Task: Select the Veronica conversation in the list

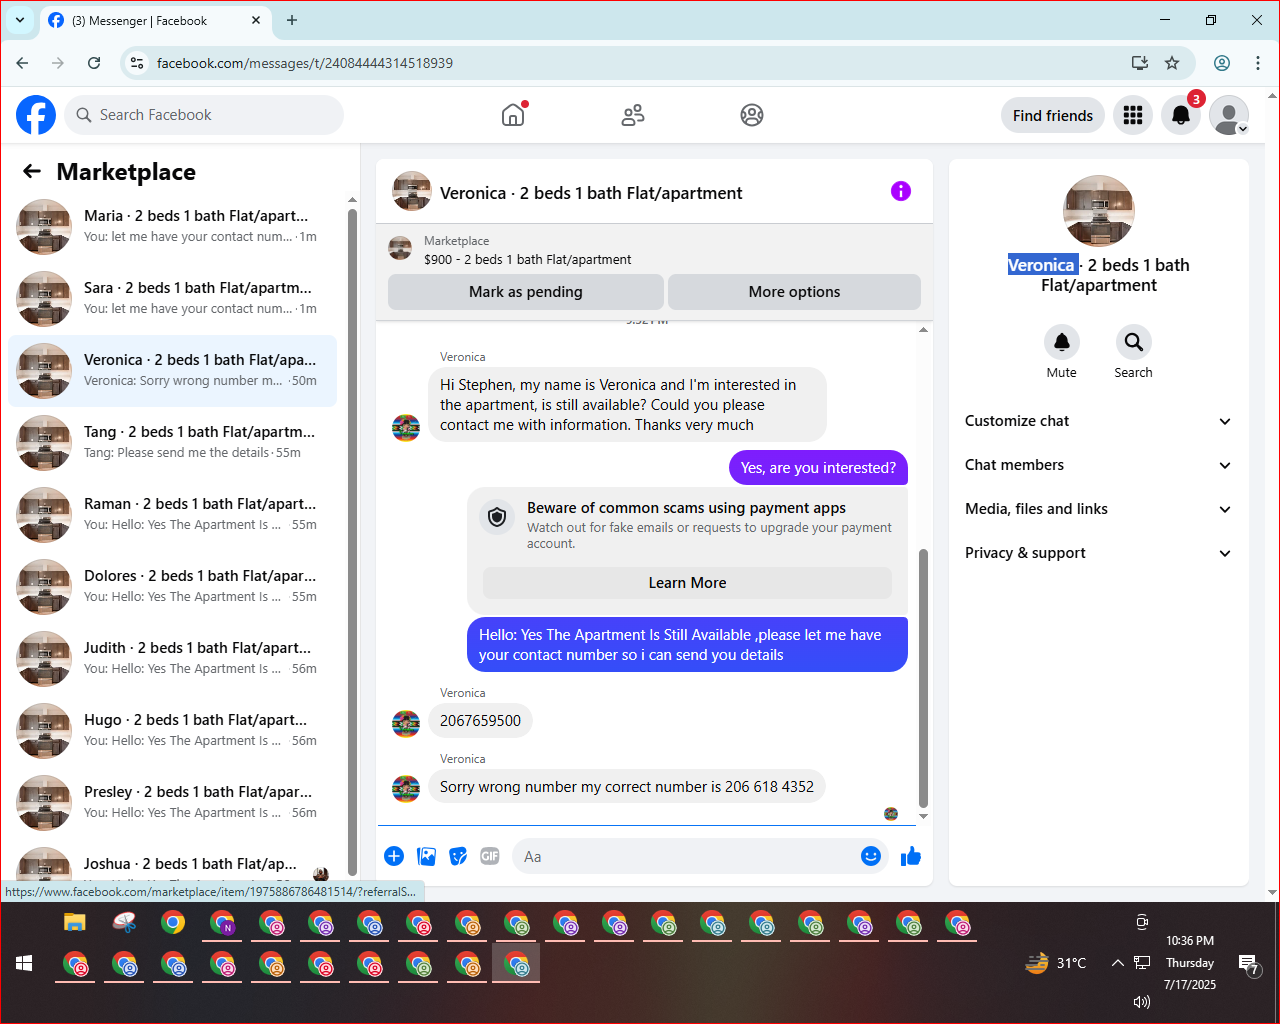Action: tap(172, 371)
